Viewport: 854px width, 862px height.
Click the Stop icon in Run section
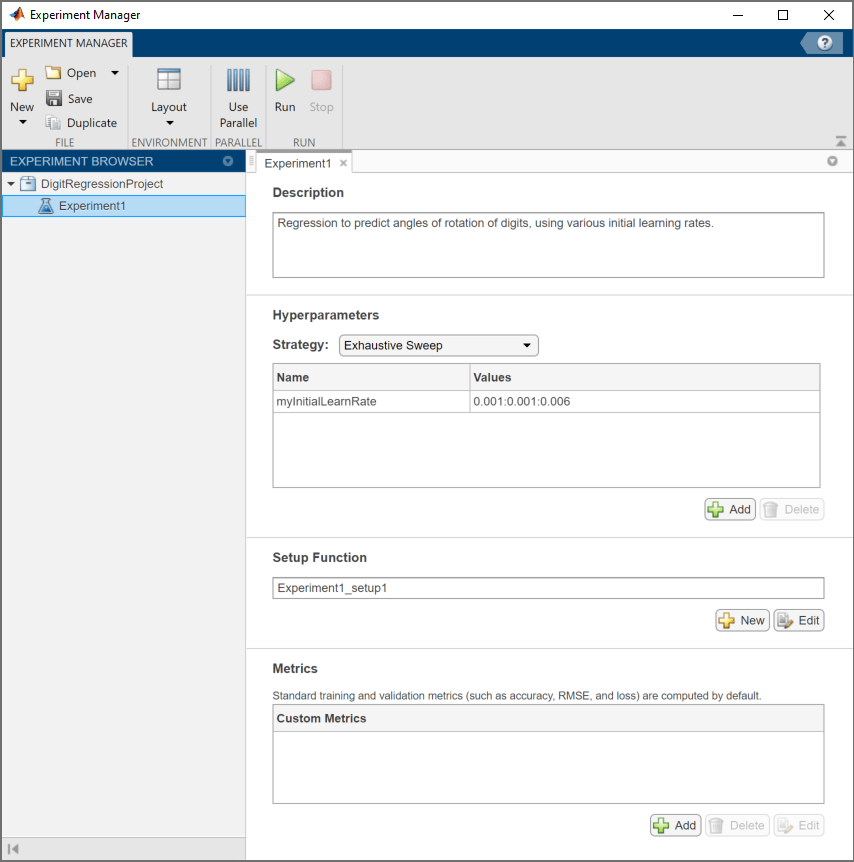click(322, 80)
